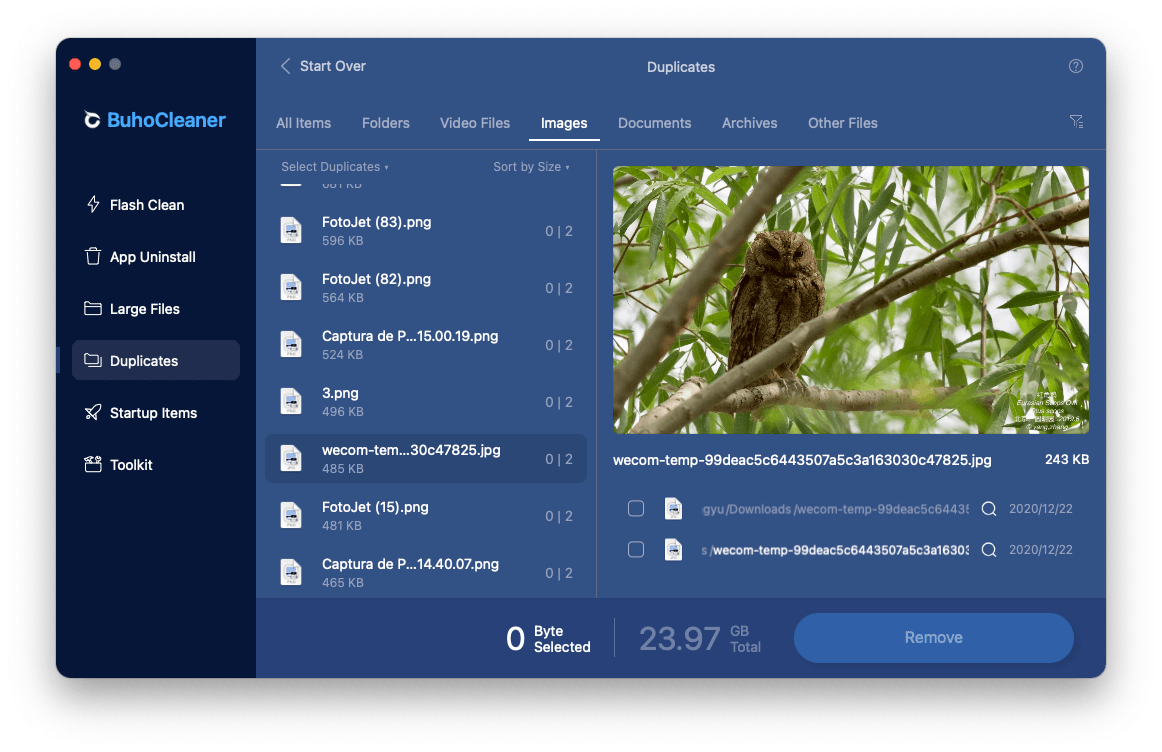Switch to the Folders tab

click(x=385, y=123)
